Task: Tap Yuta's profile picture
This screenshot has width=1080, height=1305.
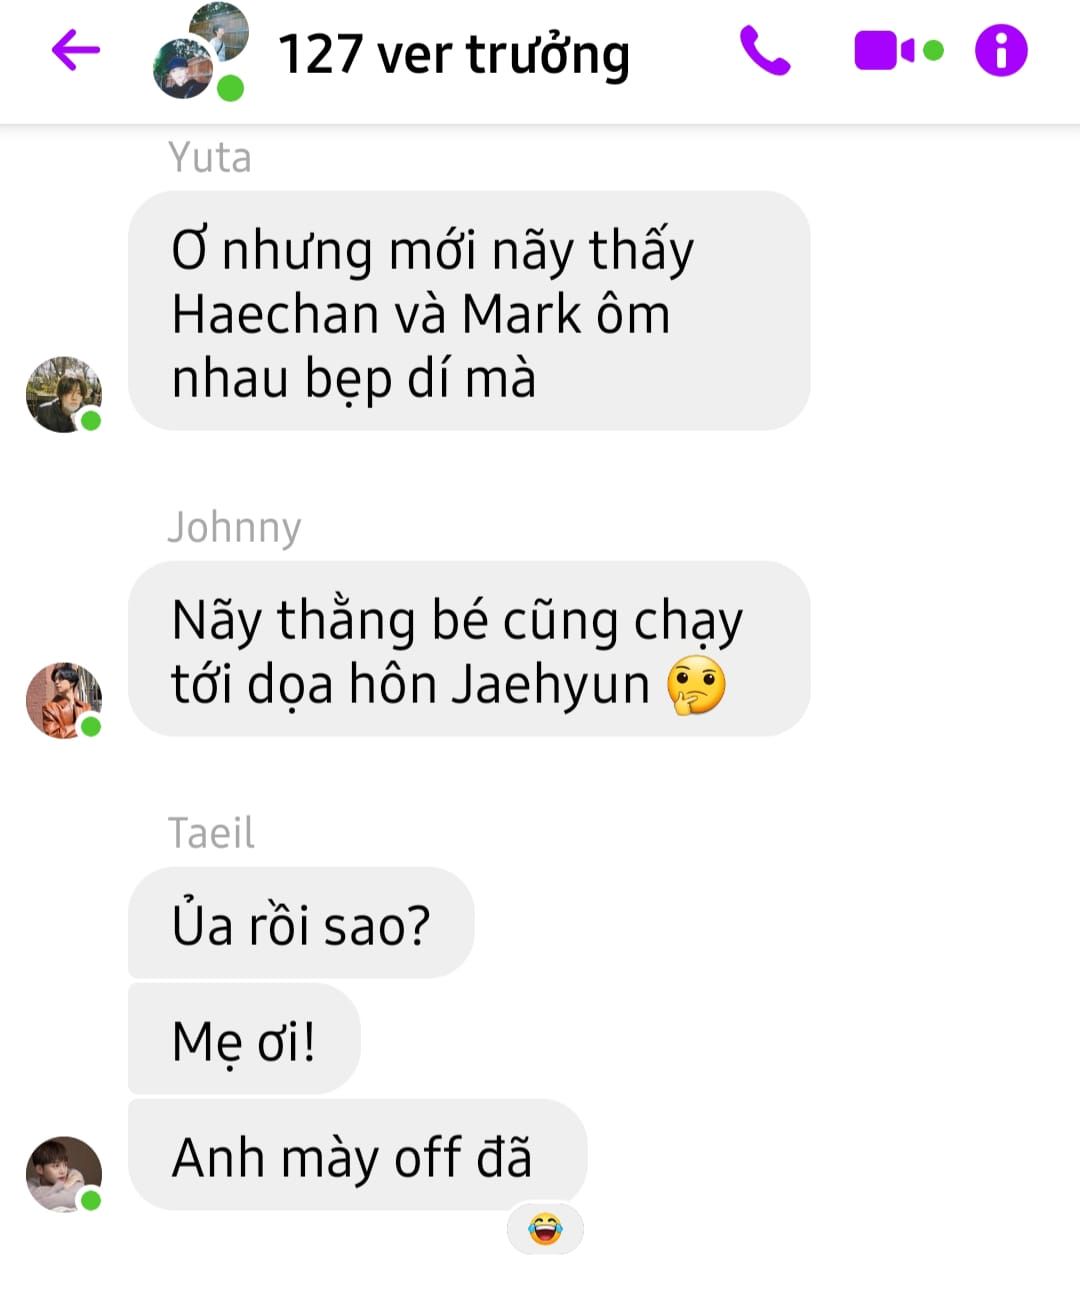Action: coord(64,394)
